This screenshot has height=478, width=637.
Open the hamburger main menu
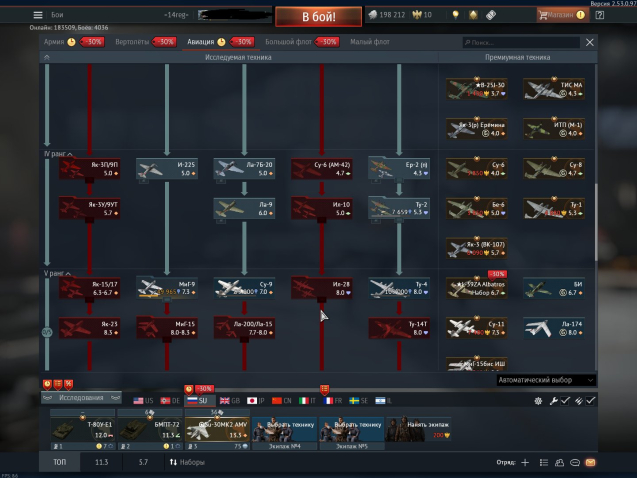pos(38,15)
